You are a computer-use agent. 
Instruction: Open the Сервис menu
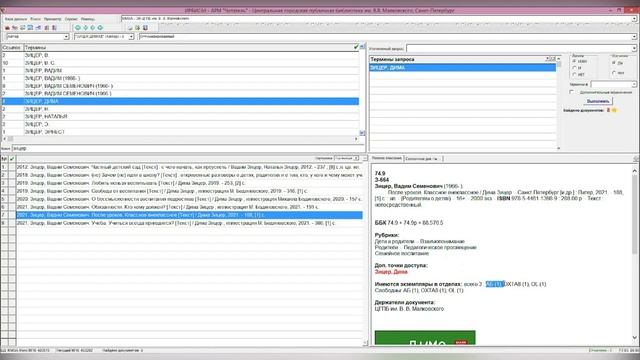click(x=71, y=19)
